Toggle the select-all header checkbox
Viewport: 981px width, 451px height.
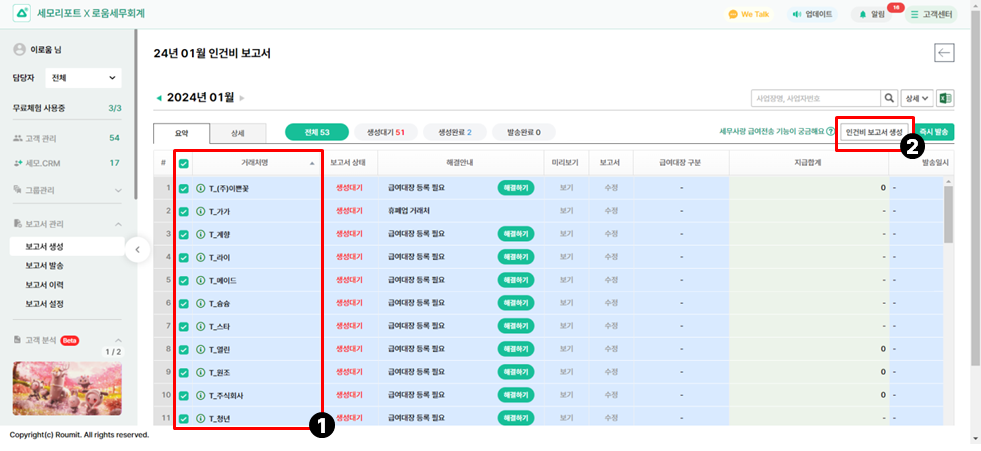point(183,163)
